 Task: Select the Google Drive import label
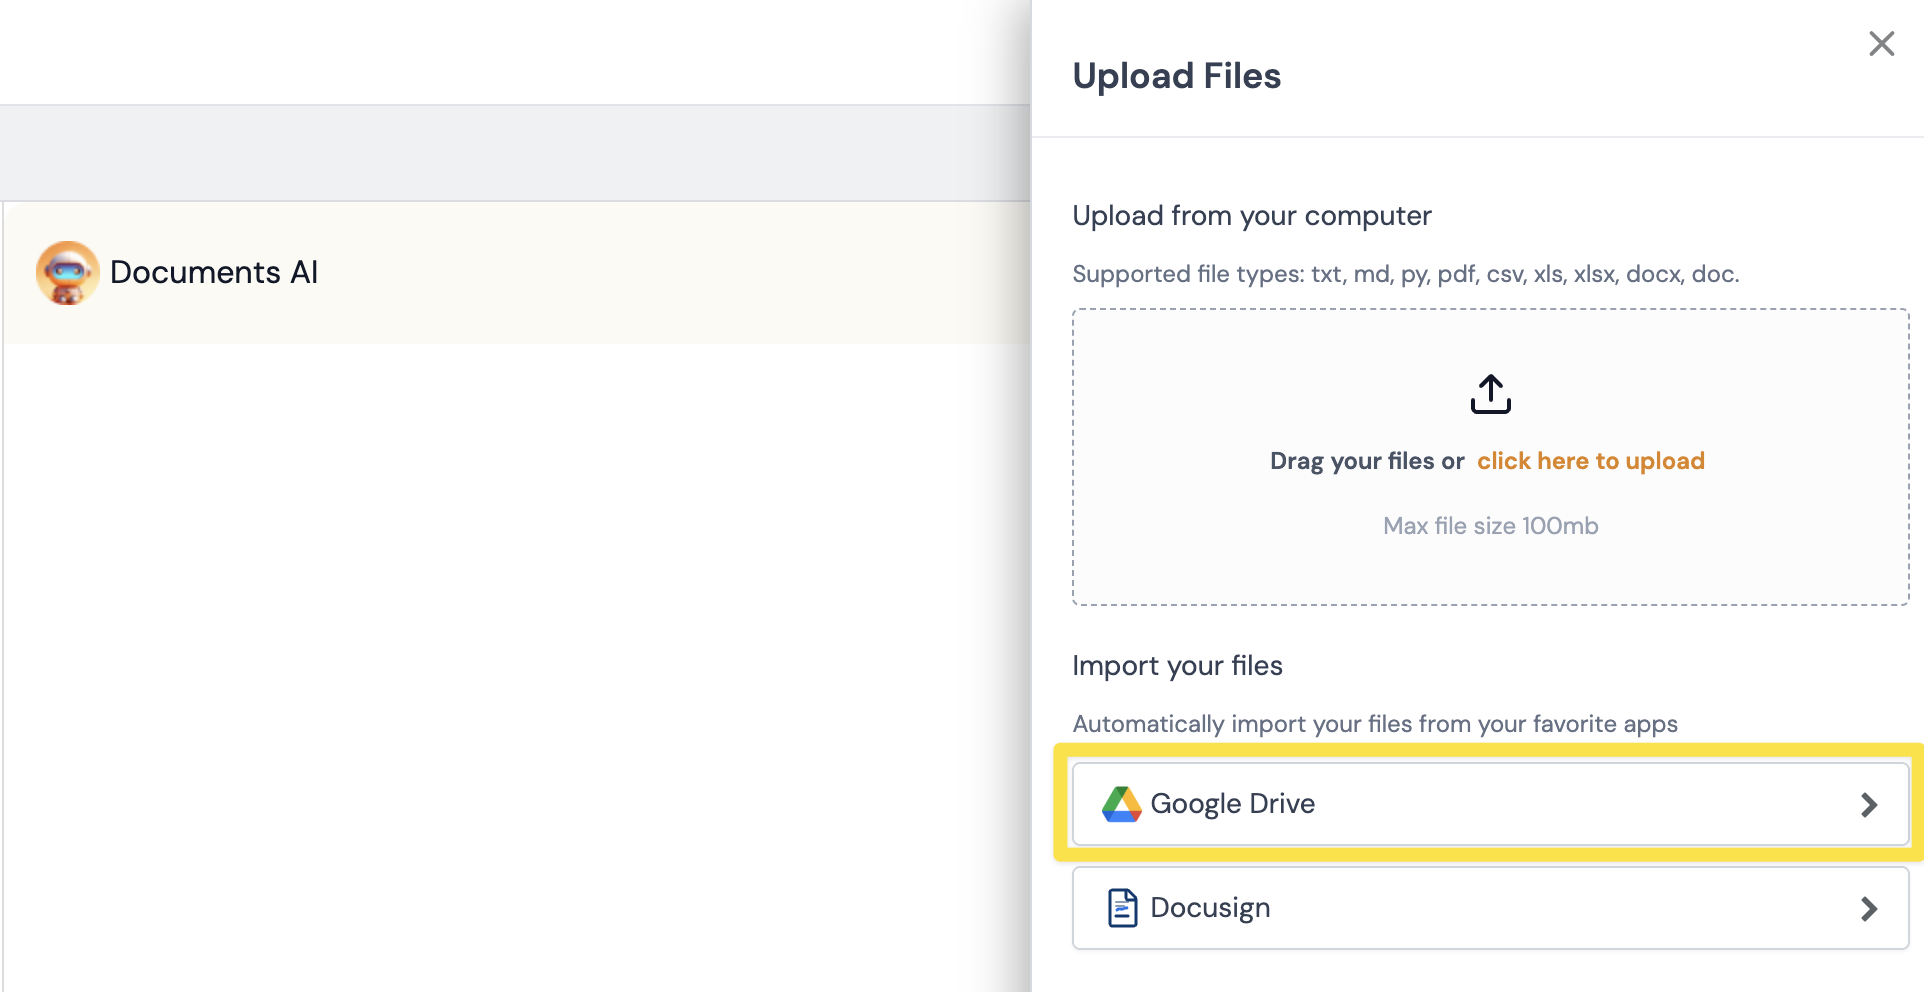(1232, 804)
